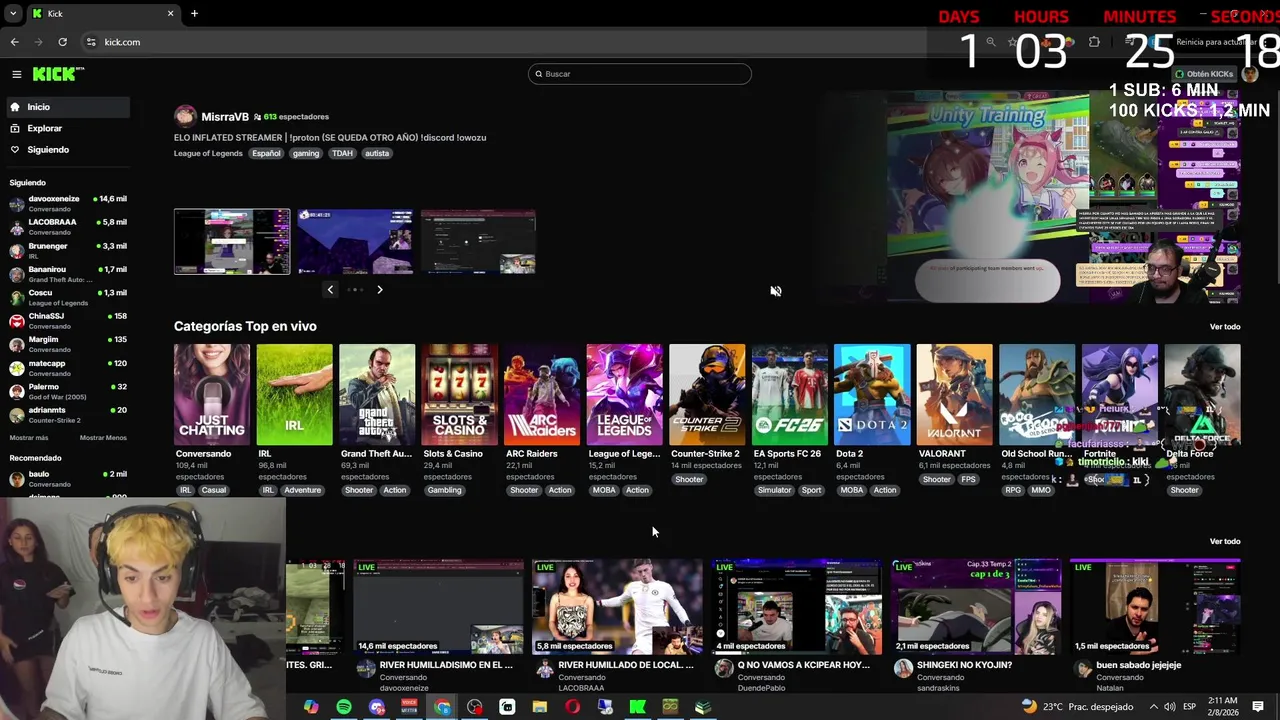
Task: Open Chrome from the taskbar
Action: click(x=442, y=707)
